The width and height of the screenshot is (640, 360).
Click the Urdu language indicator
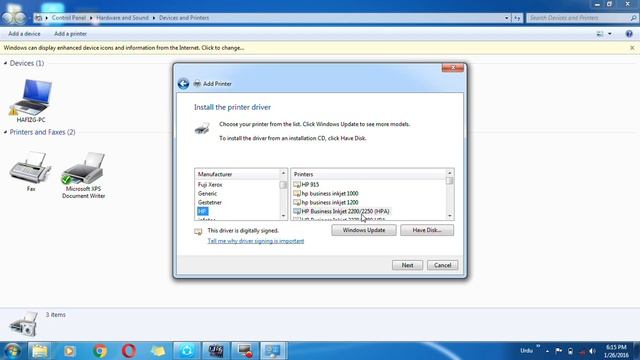(526, 351)
